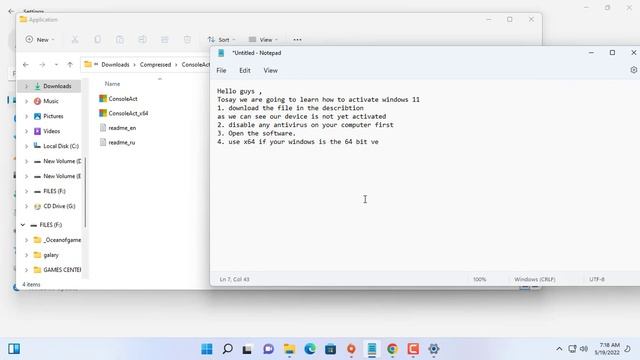
Task: Open Widgets from the taskbar corner
Action: 14,349
